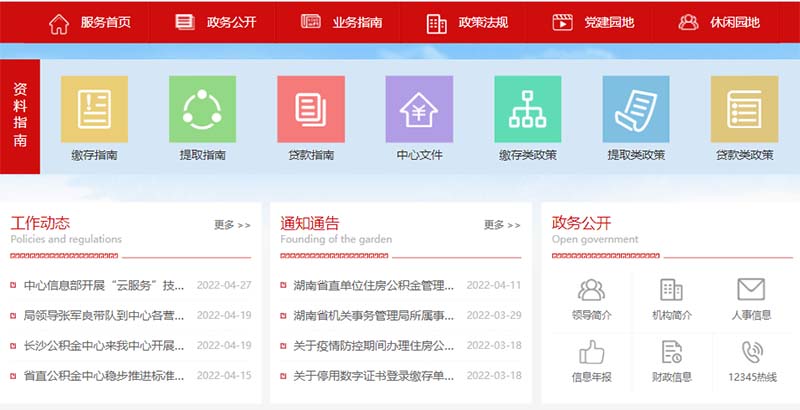Click the 贷款指南 label text

coord(311,155)
